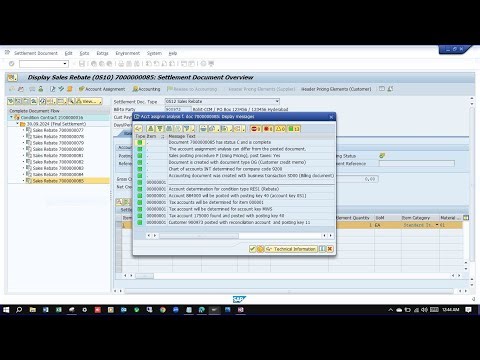Open the Item Category dropdown in item row
The height and width of the screenshot is (360, 480).
click(x=437, y=225)
